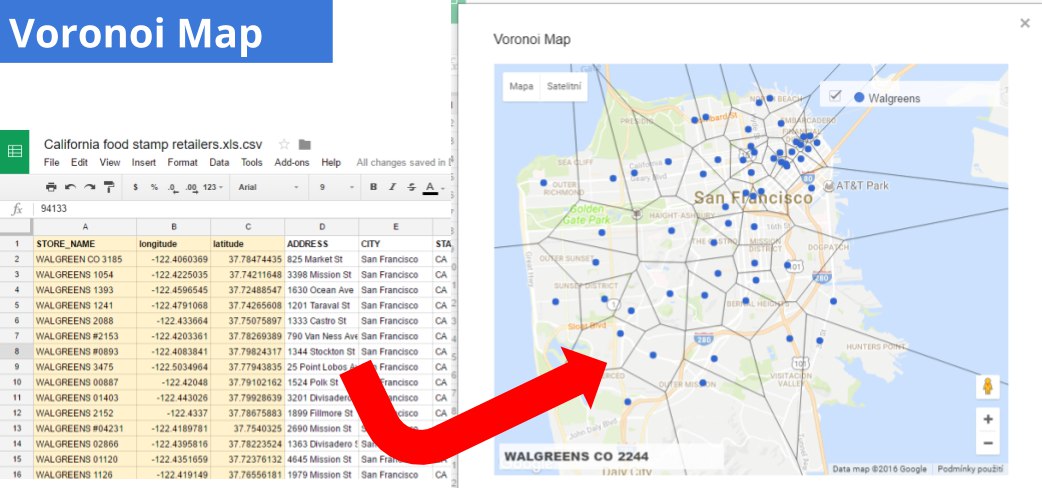
Task: Select the ADDRESS header cell
Action: click(322, 243)
